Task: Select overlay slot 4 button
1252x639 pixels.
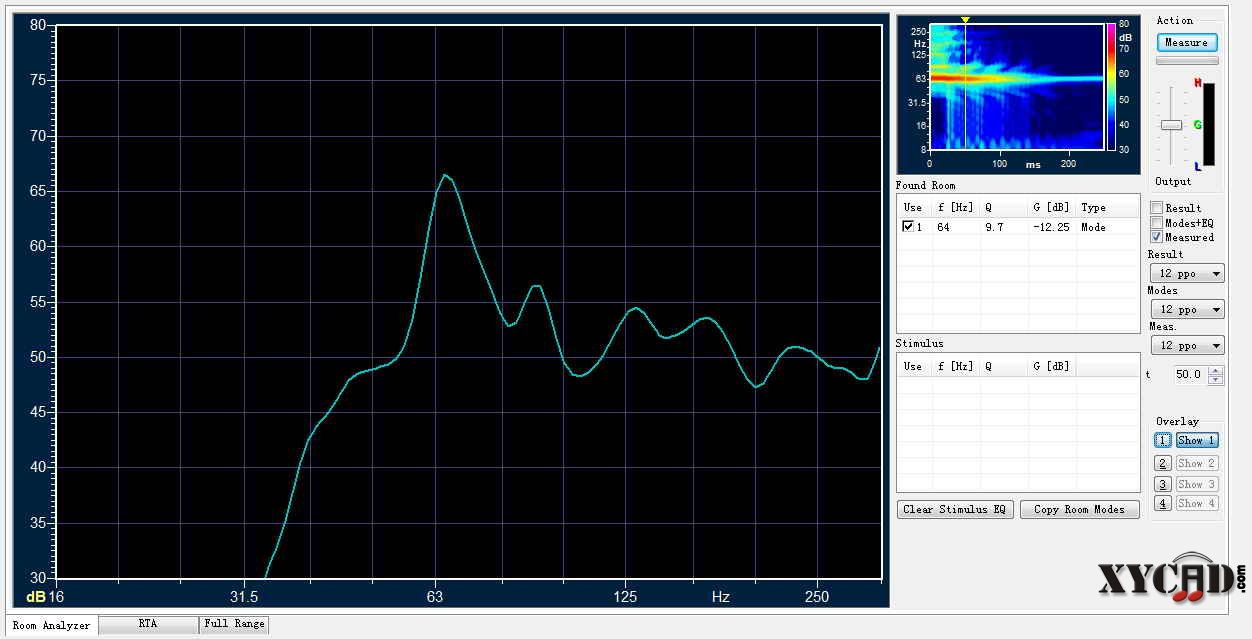Action: (x=1163, y=503)
